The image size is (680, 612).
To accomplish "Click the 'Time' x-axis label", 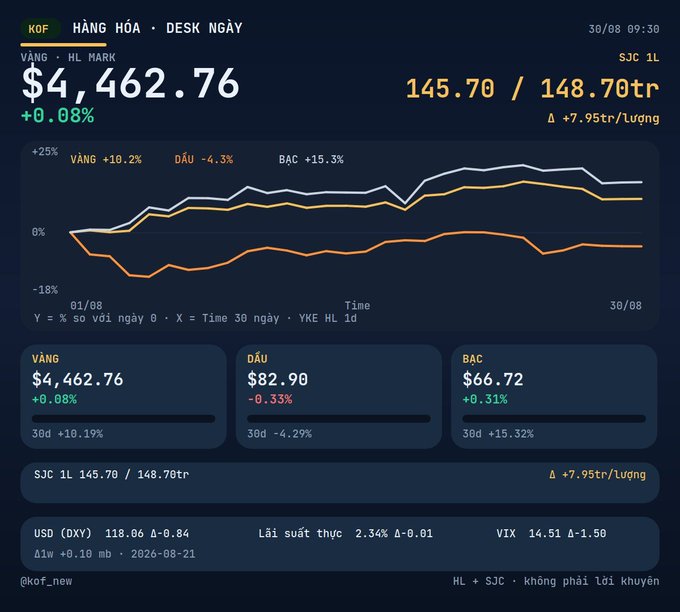I will tap(357, 305).
